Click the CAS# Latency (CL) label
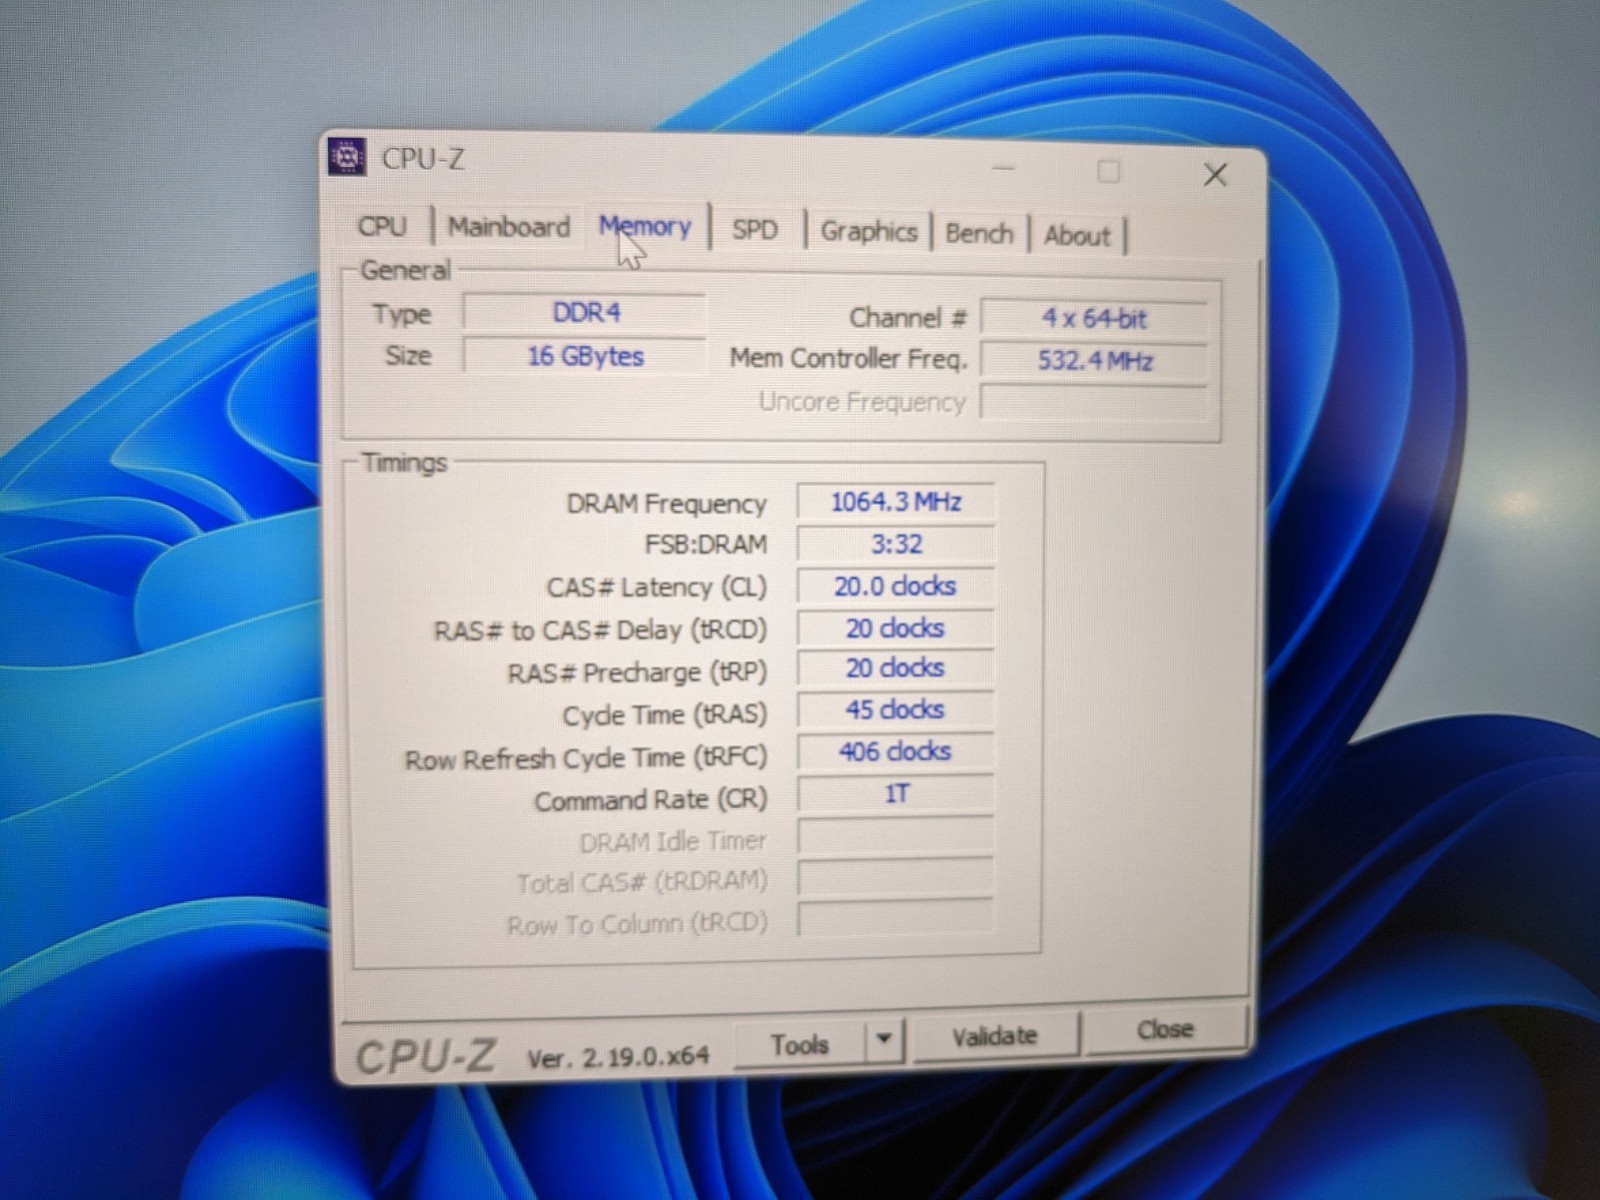 656,587
